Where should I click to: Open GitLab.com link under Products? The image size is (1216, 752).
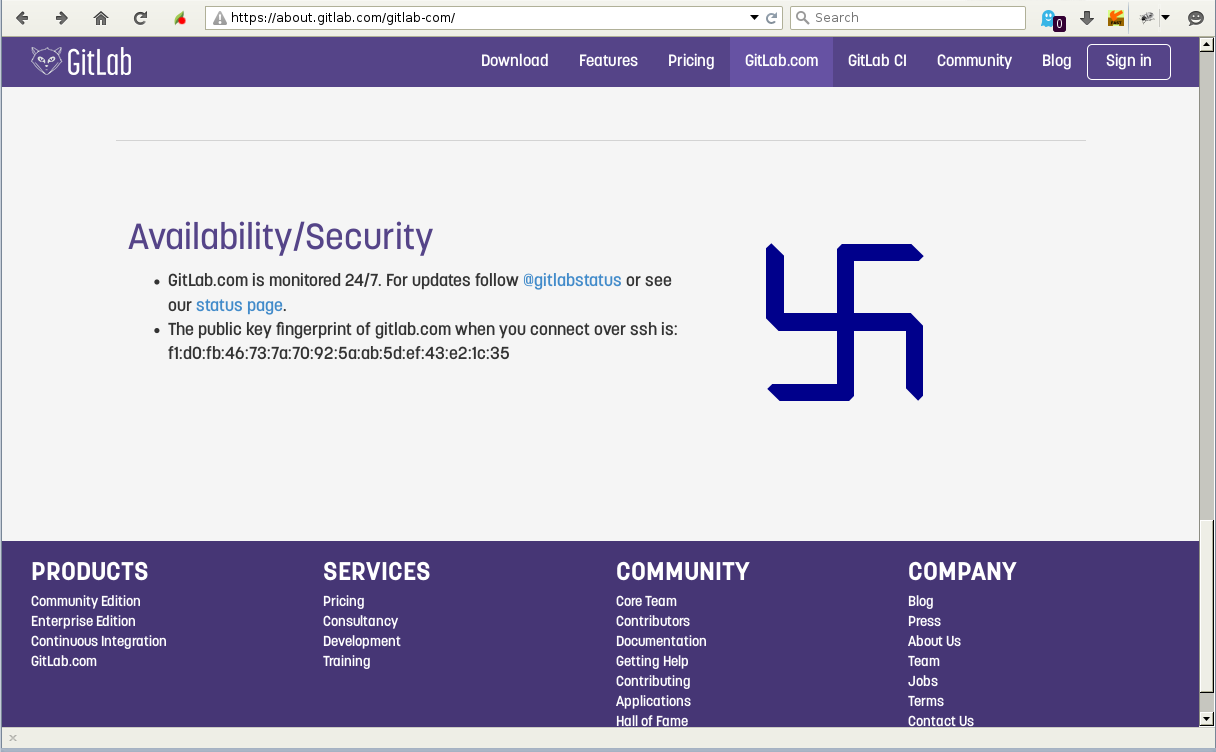(x=64, y=661)
